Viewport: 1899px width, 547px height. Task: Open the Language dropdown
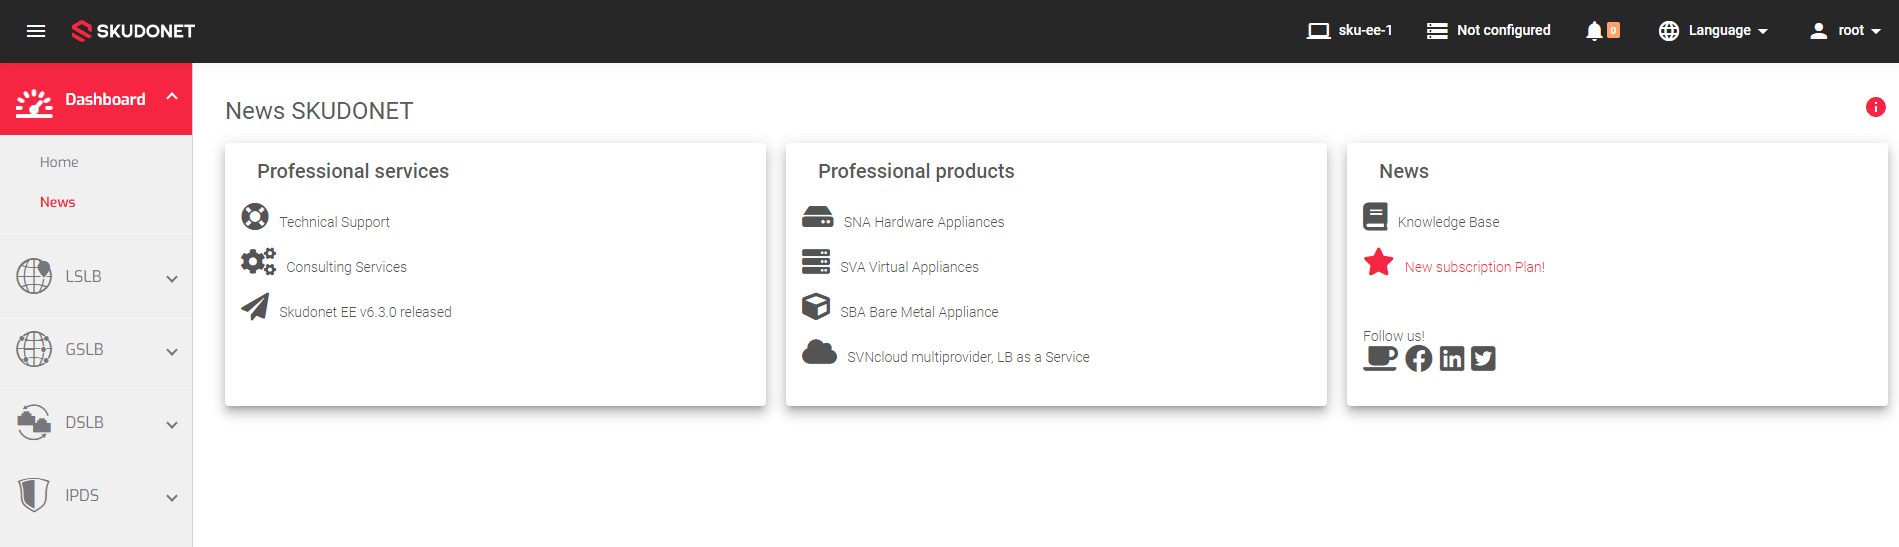coord(1713,31)
